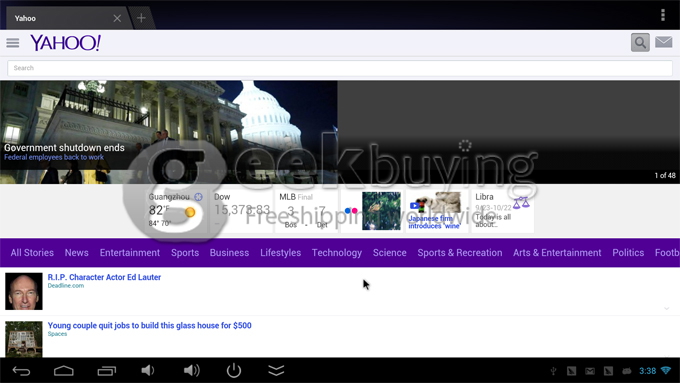
Task: Click Guangzhou location target icon
Action: pyautogui.click(x=199, y=197)
